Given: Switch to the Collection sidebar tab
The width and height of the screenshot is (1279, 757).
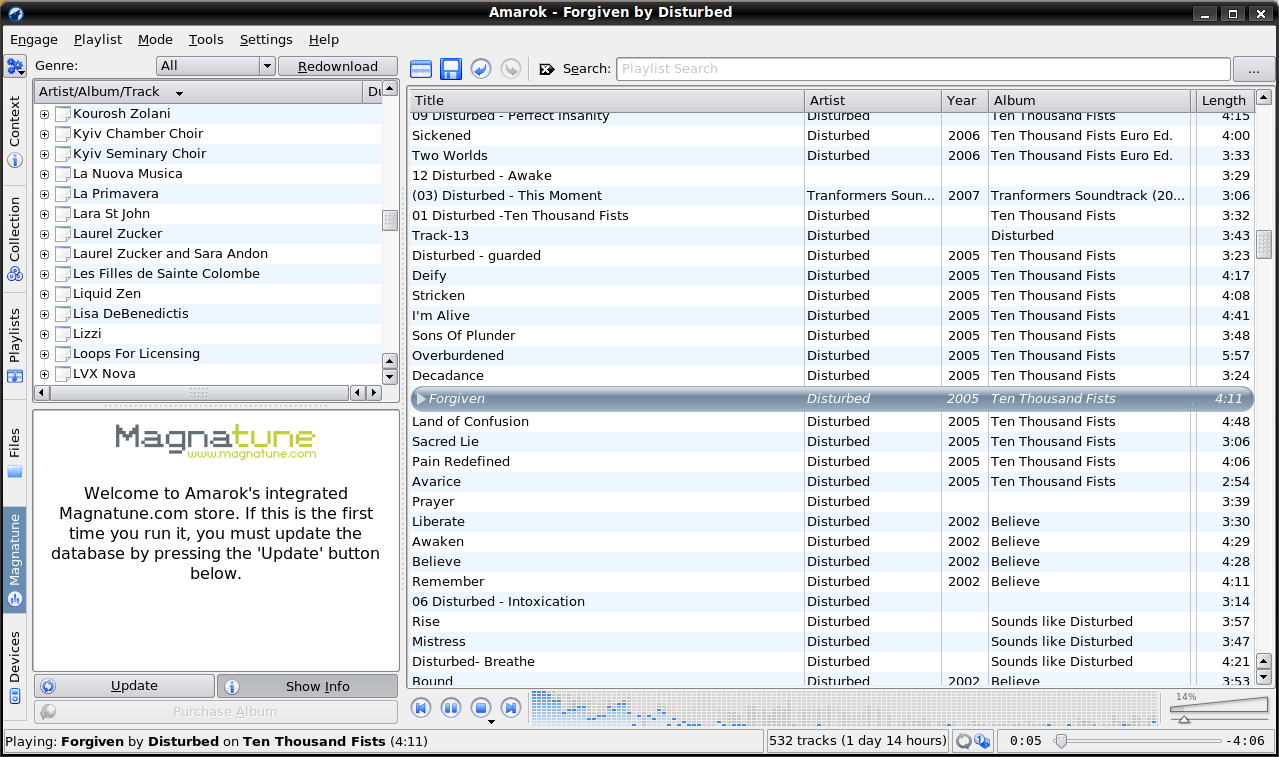Looking at the screenshot, I should (15, 239).
